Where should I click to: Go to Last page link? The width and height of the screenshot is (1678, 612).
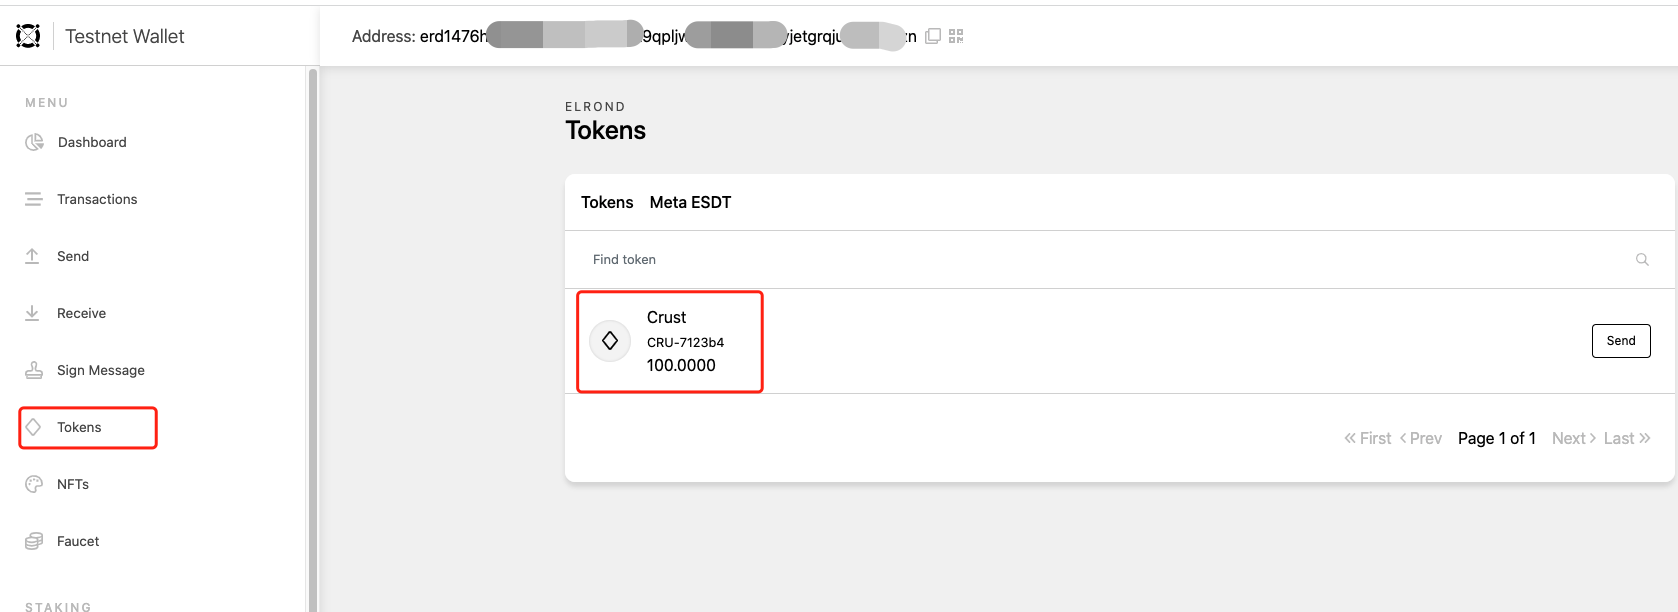point(1627,438)
